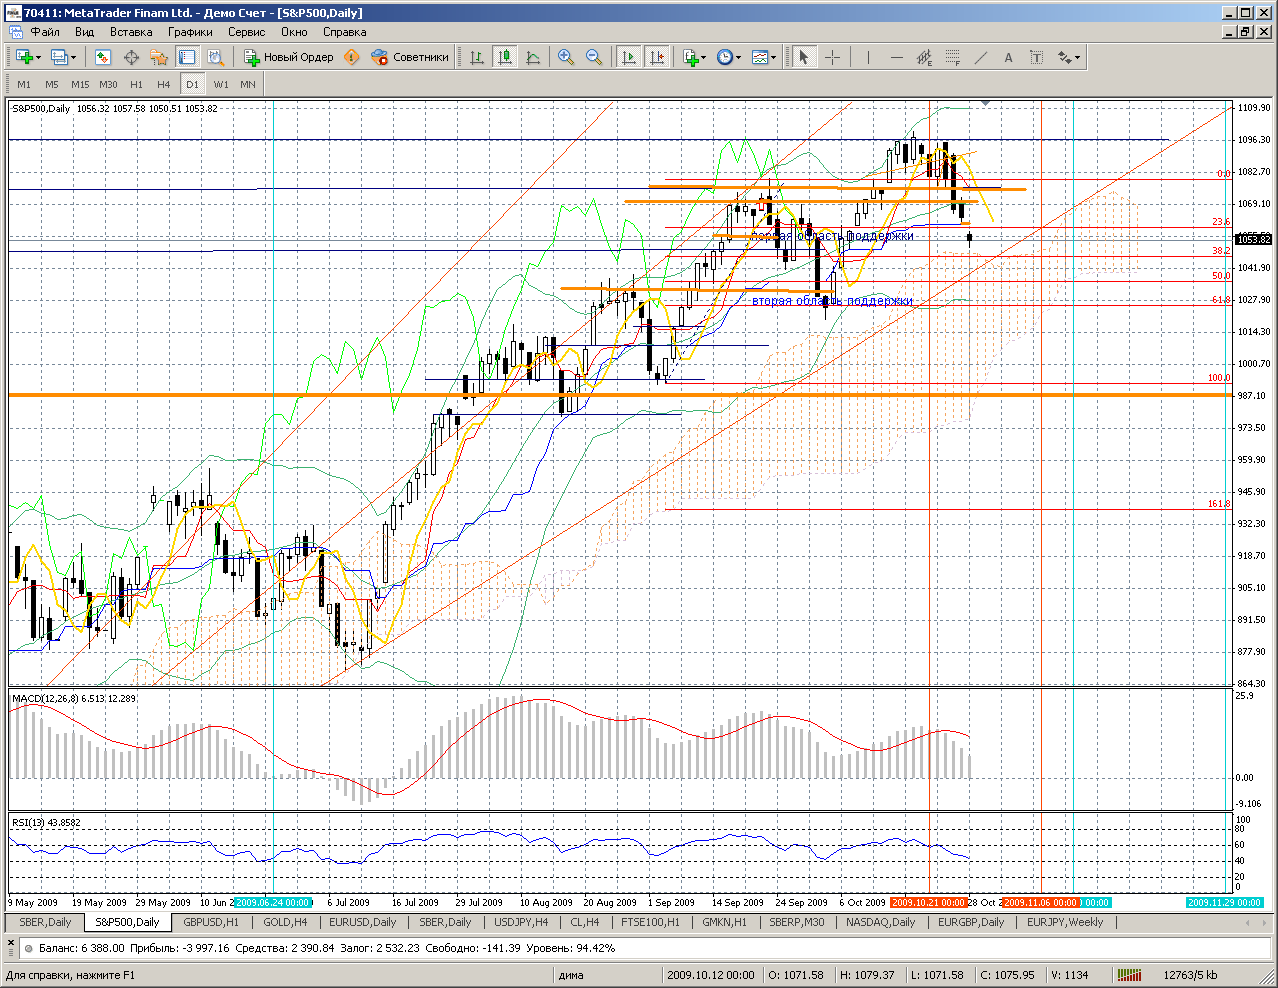Viewport: 1278px width, 988px height.
Task: Select the Trendline drawing tool
Action: (980, 57)
